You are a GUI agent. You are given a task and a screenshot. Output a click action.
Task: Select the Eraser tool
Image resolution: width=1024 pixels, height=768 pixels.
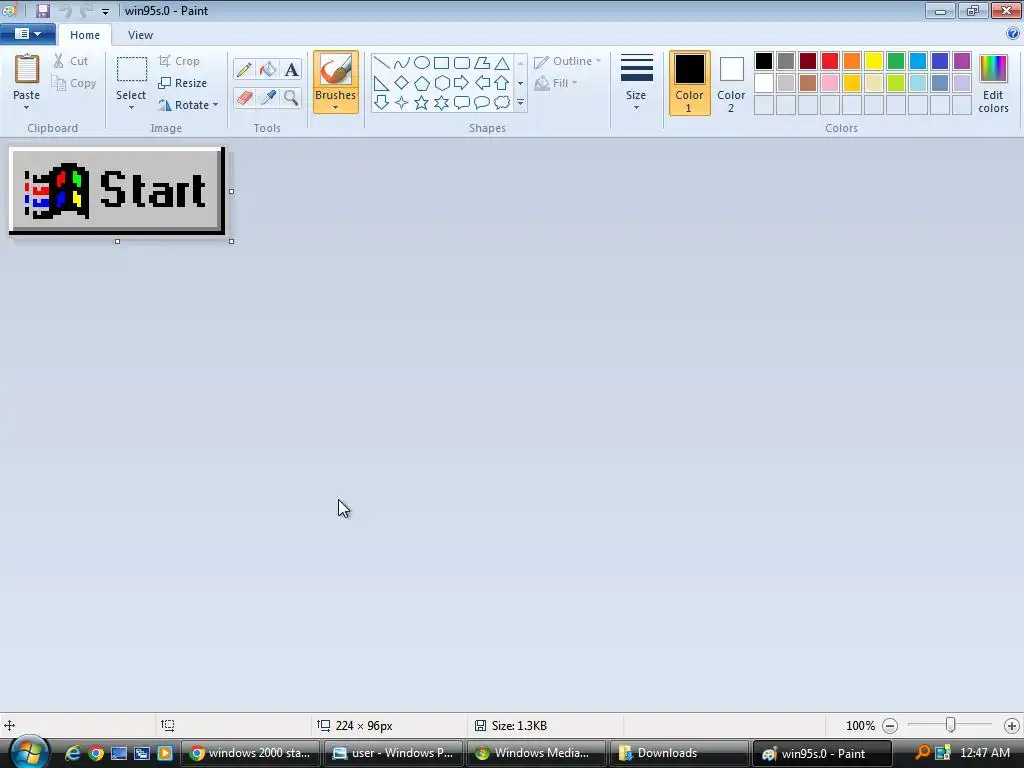coord(244,98)
